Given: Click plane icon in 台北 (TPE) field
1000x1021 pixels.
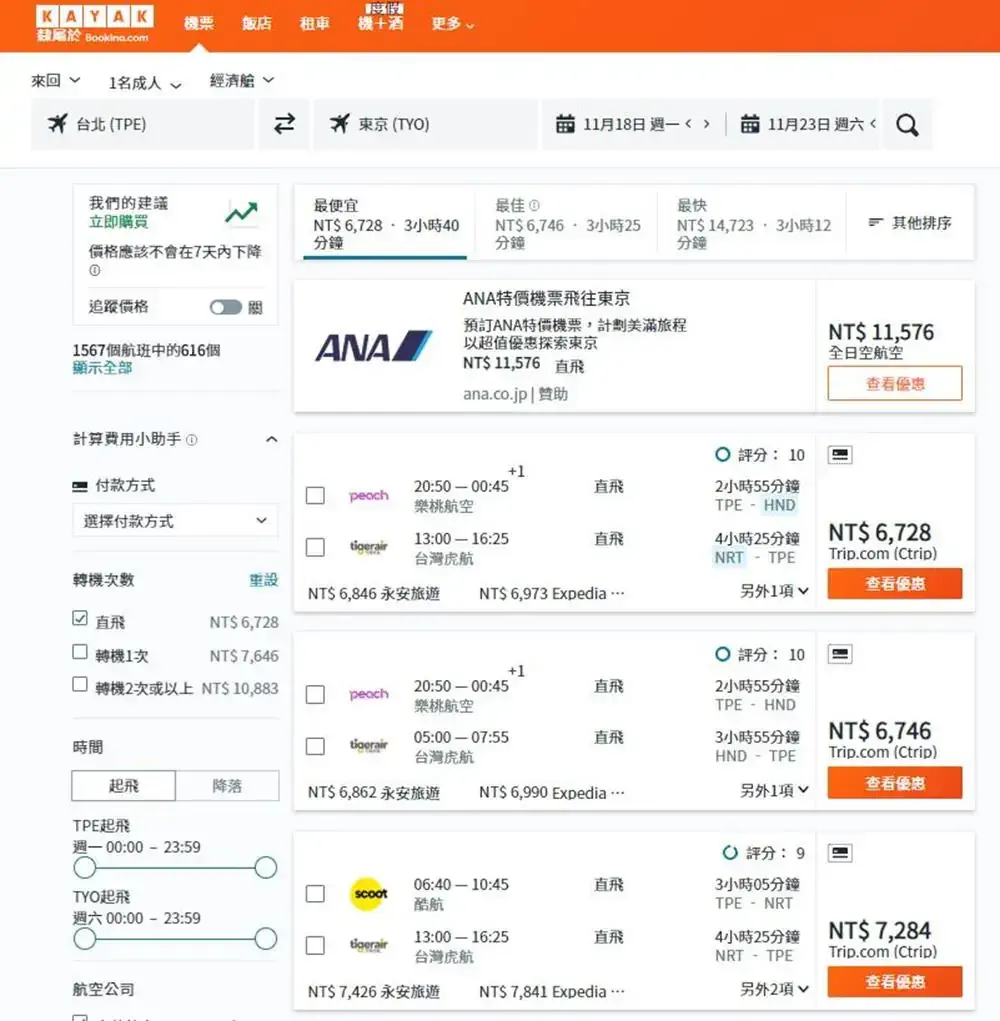Looking at the screenshot, I should 58,123.
